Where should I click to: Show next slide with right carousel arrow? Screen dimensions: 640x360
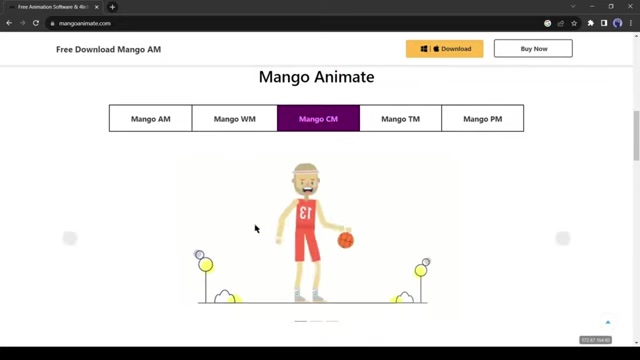pos(563,238)
